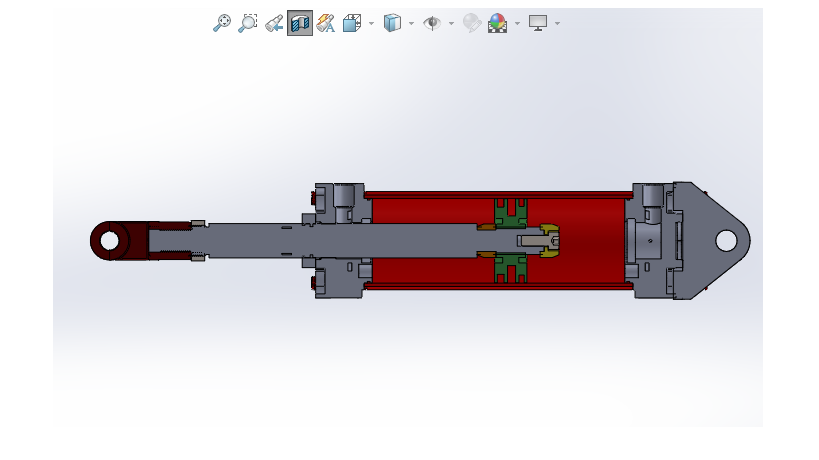
Task: Open the Display Style dropdown arrow
Action: point(411,23)
